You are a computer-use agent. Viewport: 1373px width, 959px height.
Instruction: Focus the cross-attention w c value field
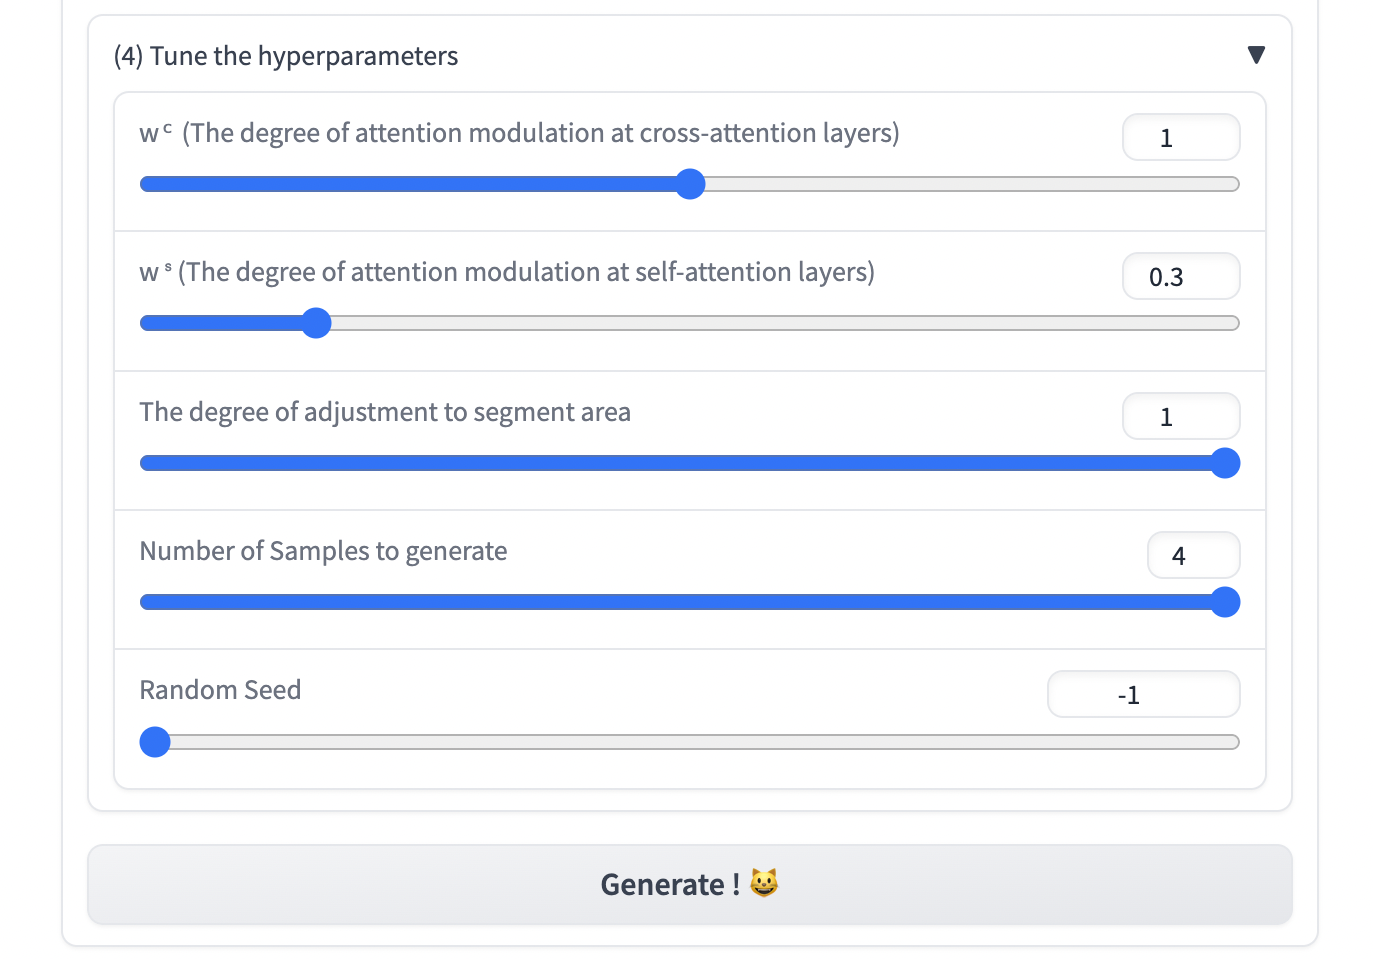(x=1180, y=138)
